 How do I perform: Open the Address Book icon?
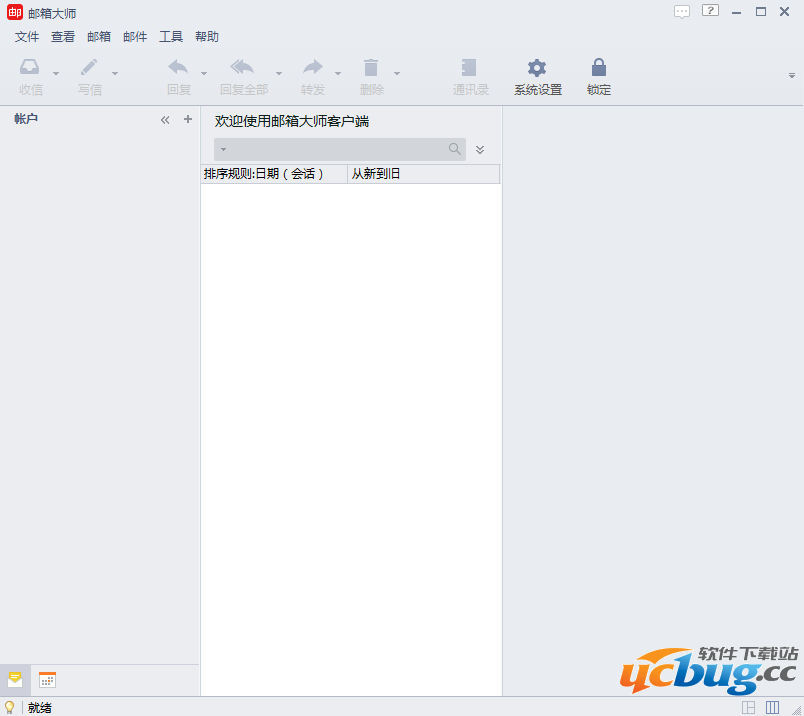click(x=469, y=68)
